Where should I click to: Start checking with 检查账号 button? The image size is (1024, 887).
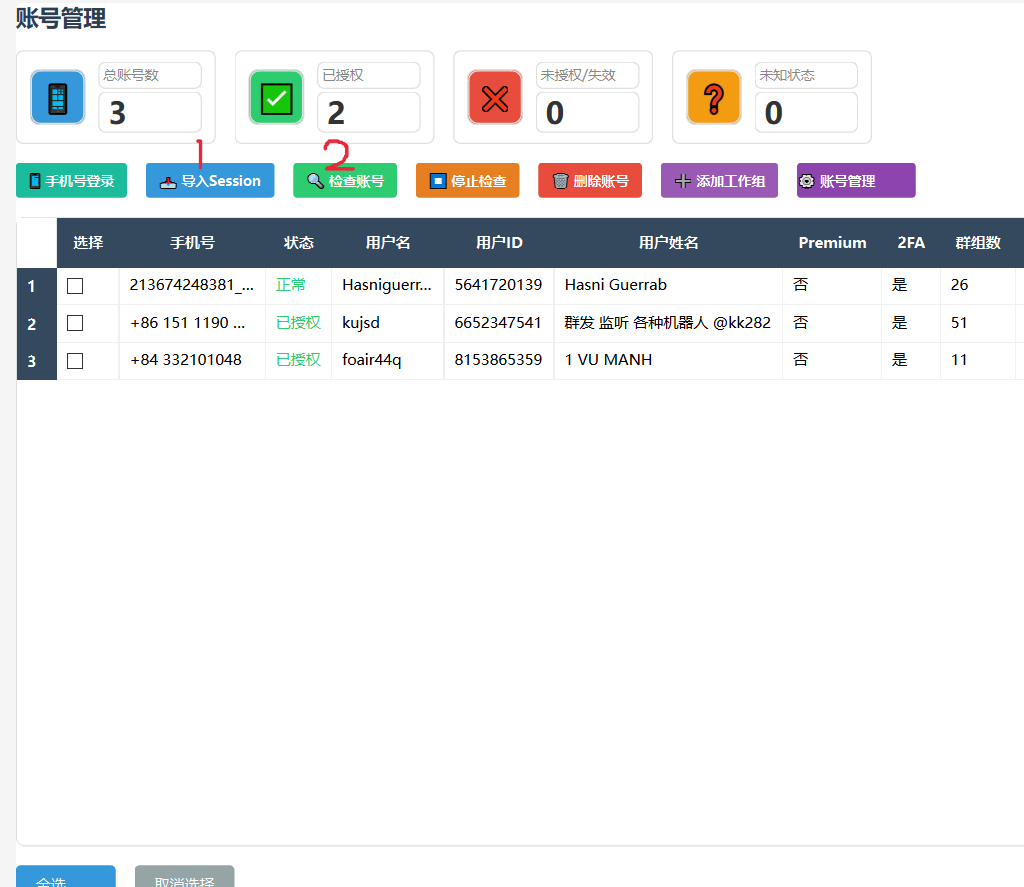[345, 181]
